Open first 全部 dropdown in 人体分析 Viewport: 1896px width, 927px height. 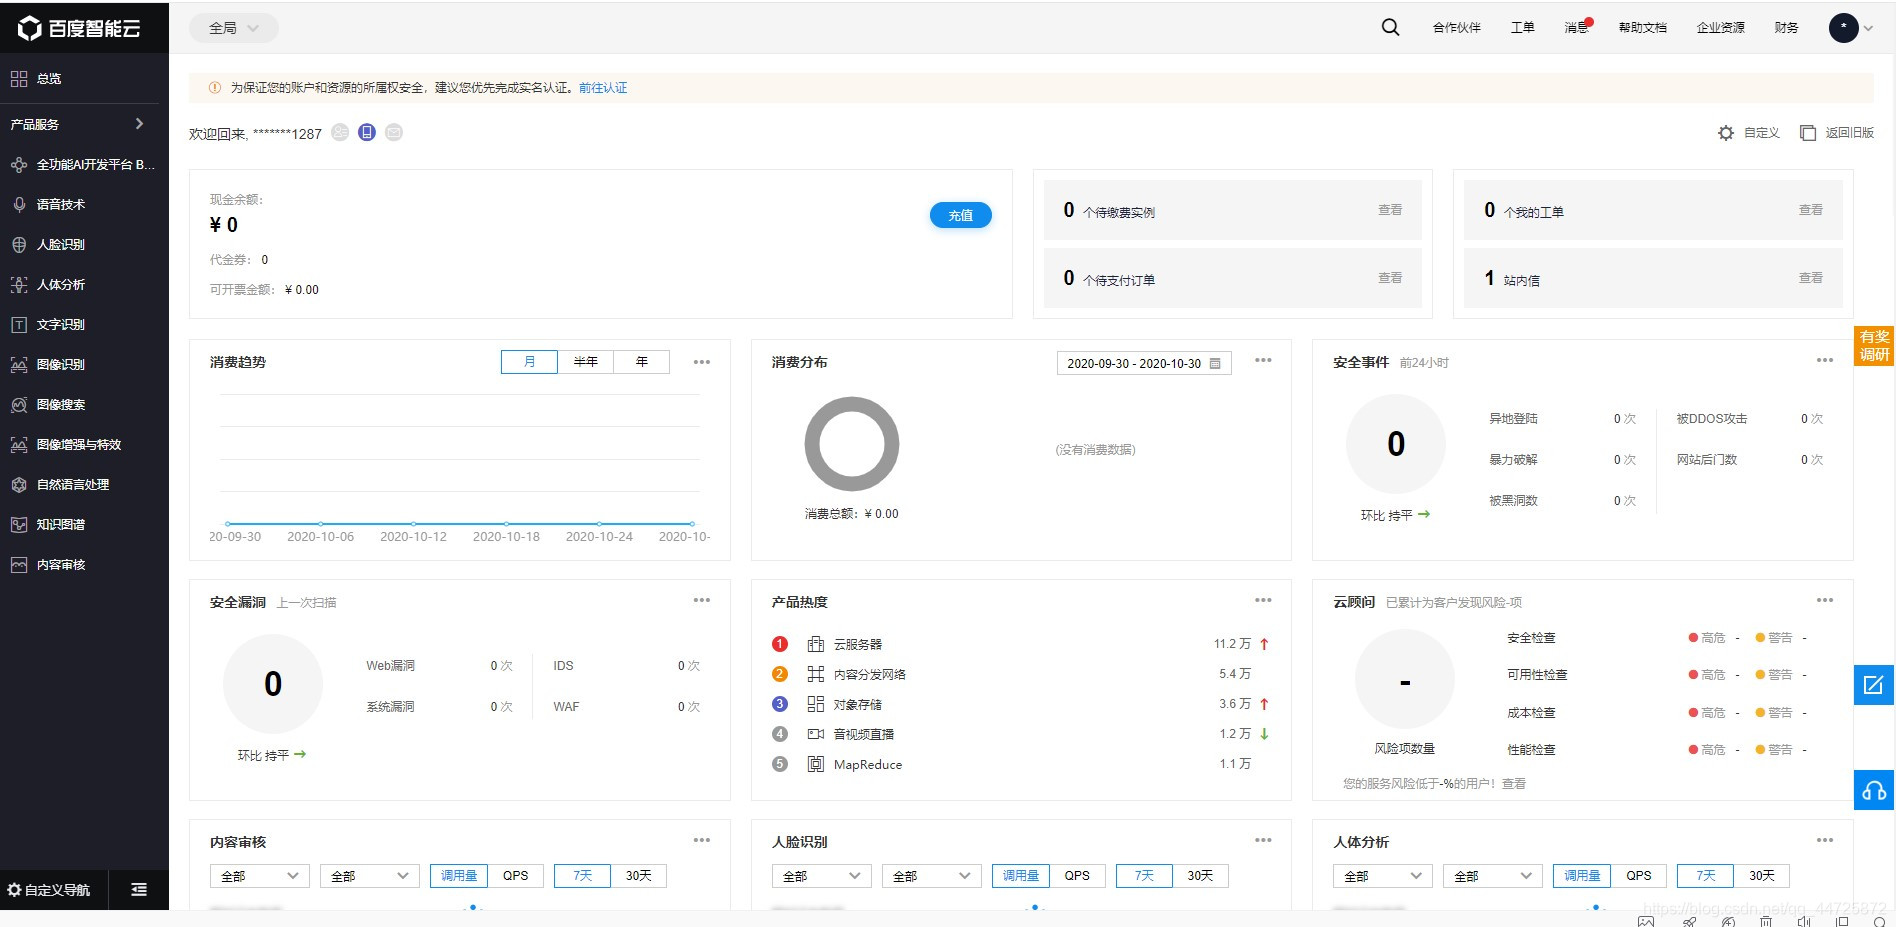(x=1382, y=875)
